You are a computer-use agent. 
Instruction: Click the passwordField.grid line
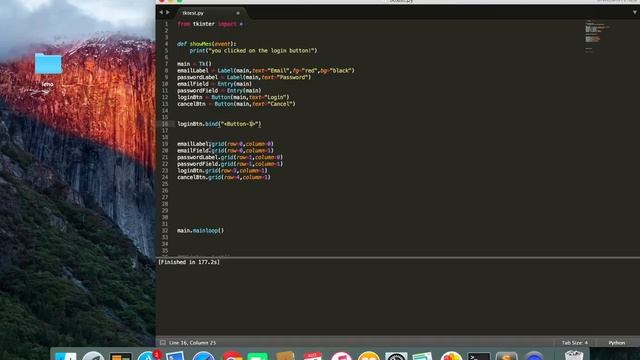point(230,164)
